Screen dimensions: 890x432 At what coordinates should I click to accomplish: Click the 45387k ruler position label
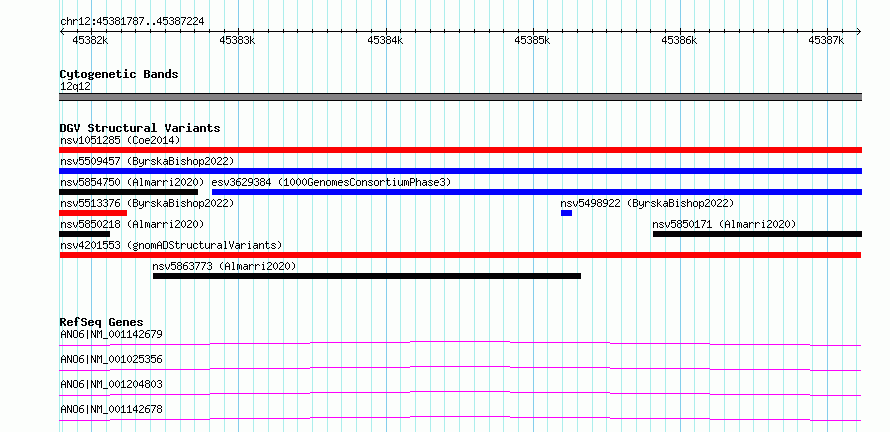pos(826,40)
